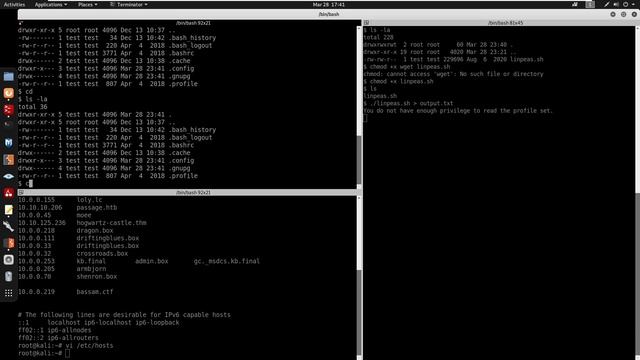640x360 pixels.
Task: Click the workspace indicator in the top bar
Action: [x=590, y=4]
